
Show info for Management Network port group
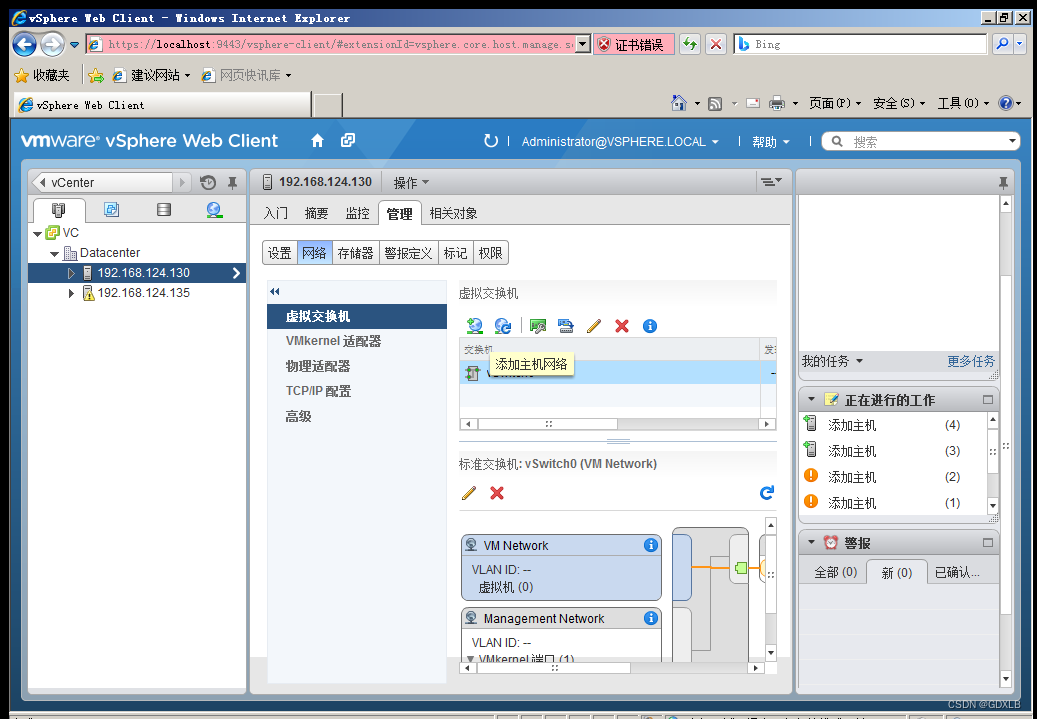pyautogui.click(x=651, y=618)
